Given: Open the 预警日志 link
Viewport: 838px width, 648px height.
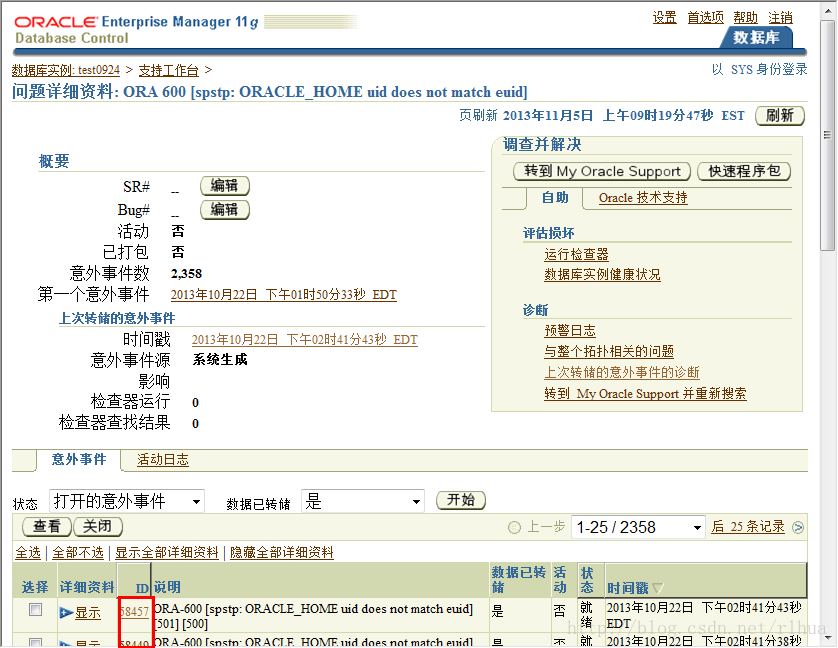Looking at the screenshot, I should click(x=570, y=331).
